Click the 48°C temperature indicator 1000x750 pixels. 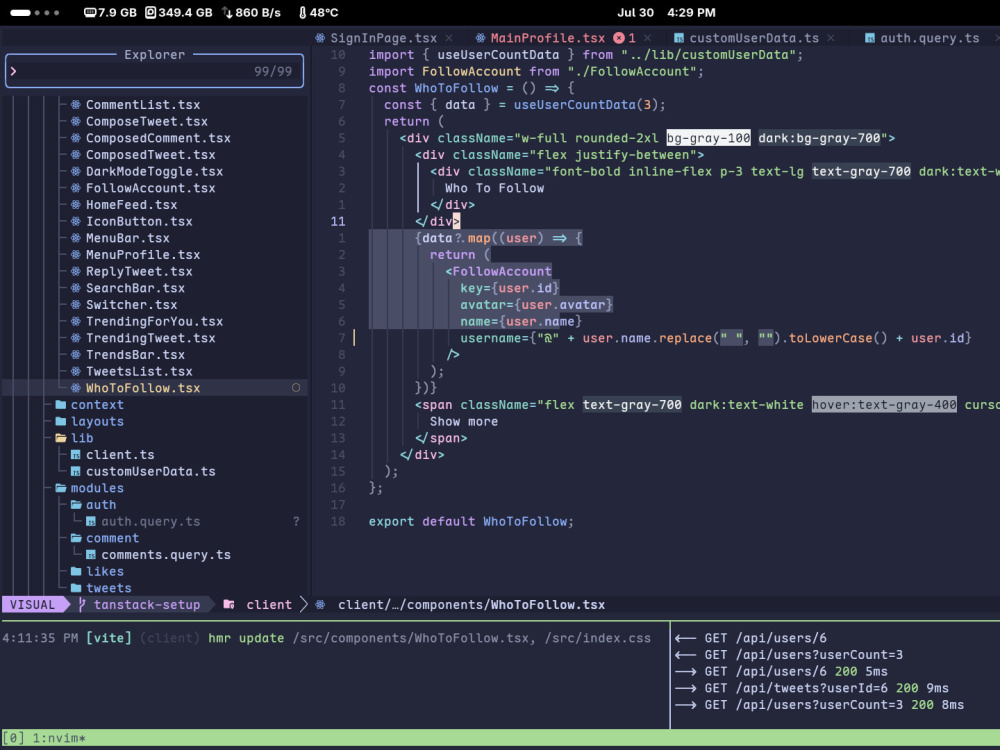318,13
